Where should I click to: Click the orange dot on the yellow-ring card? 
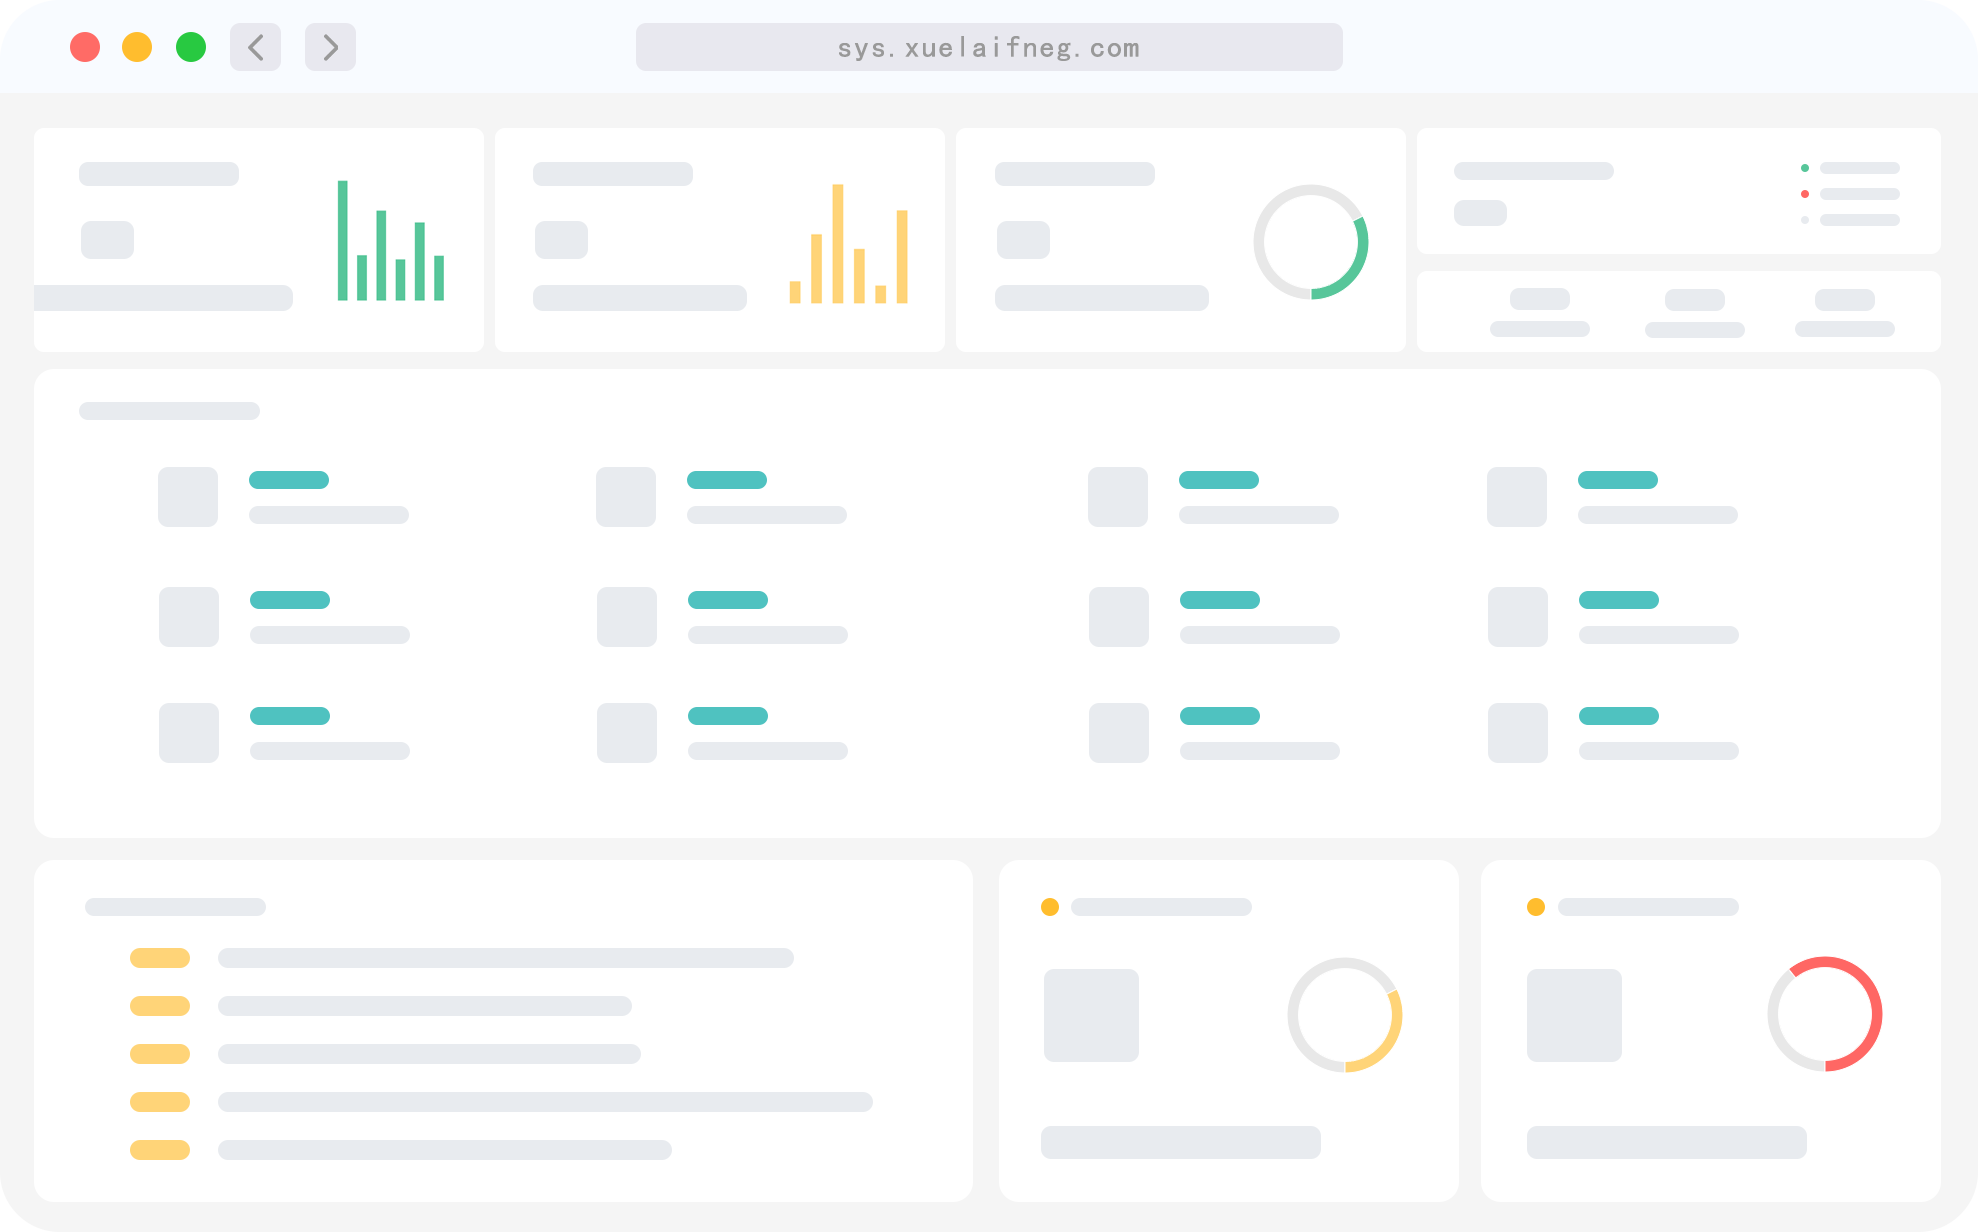click(x=1049, y=907)
